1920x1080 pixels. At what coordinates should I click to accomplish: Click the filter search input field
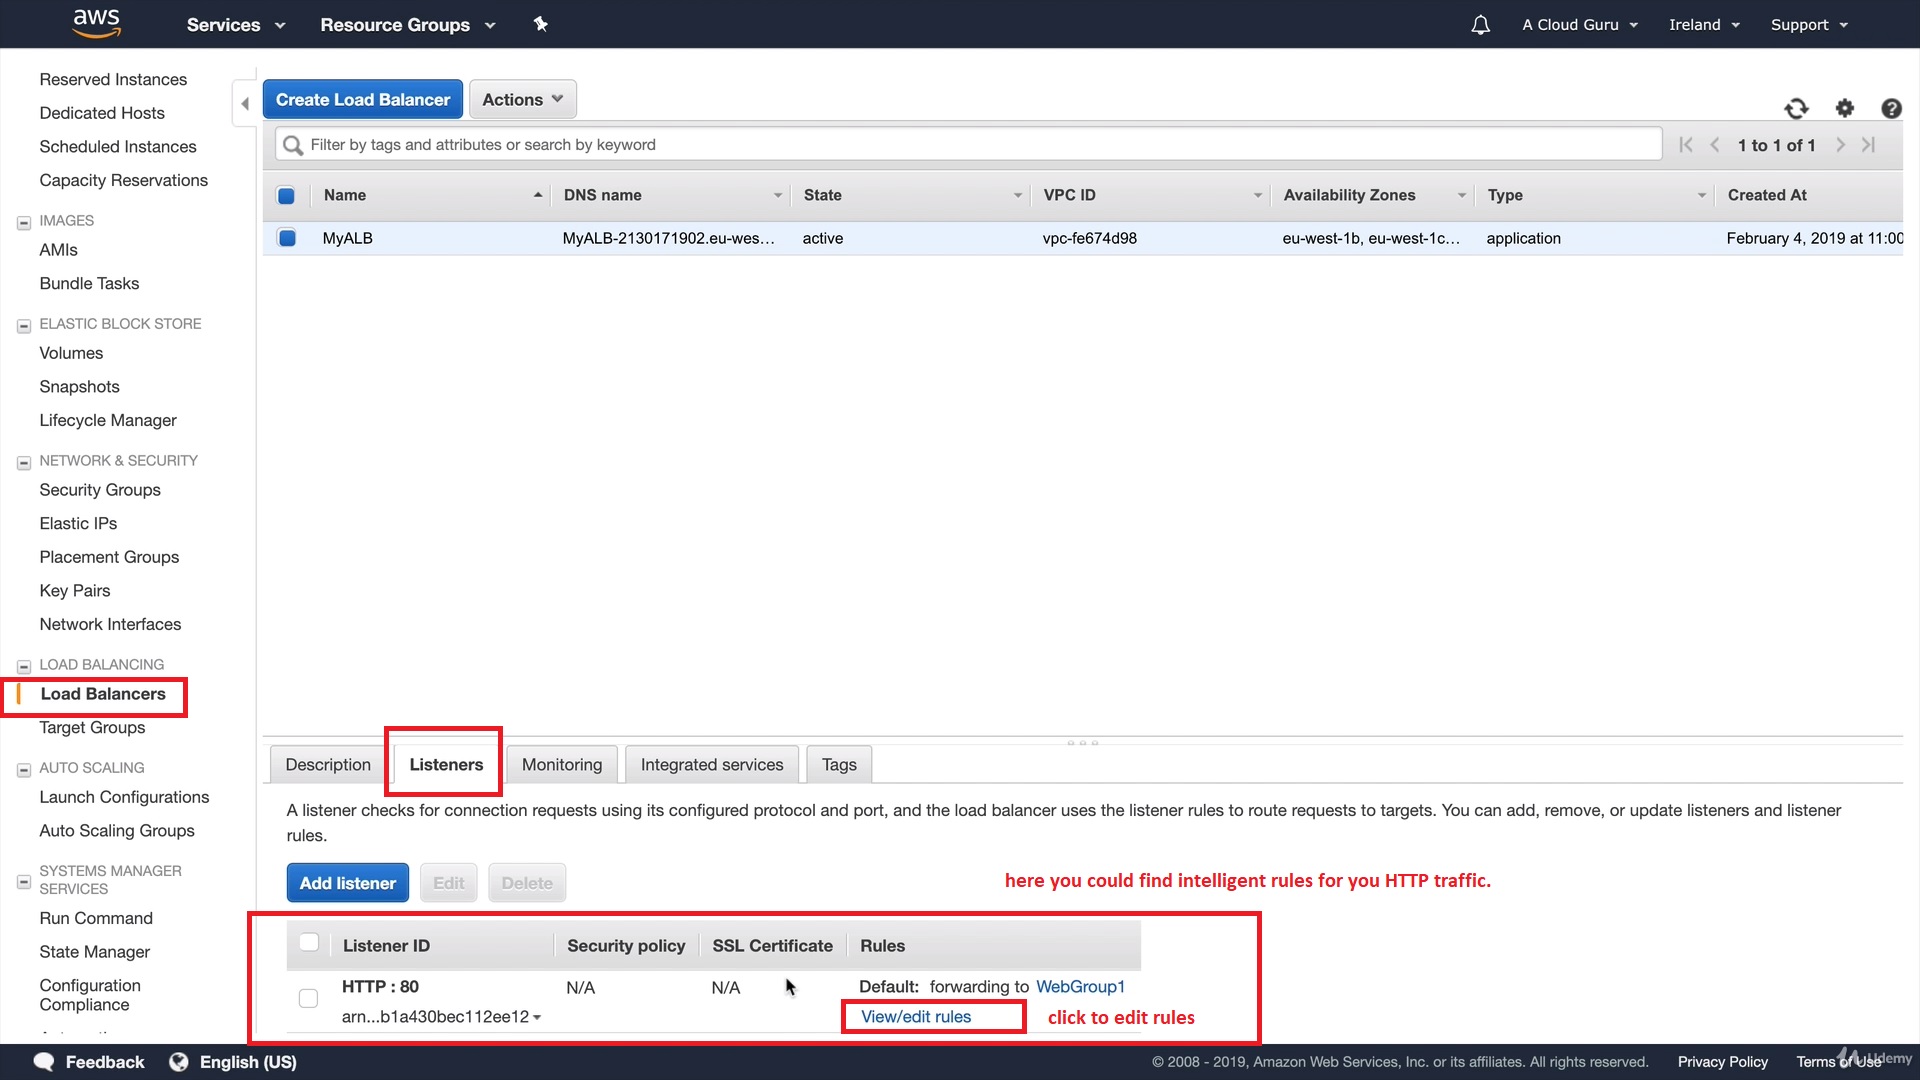click(x=980, y=145)
